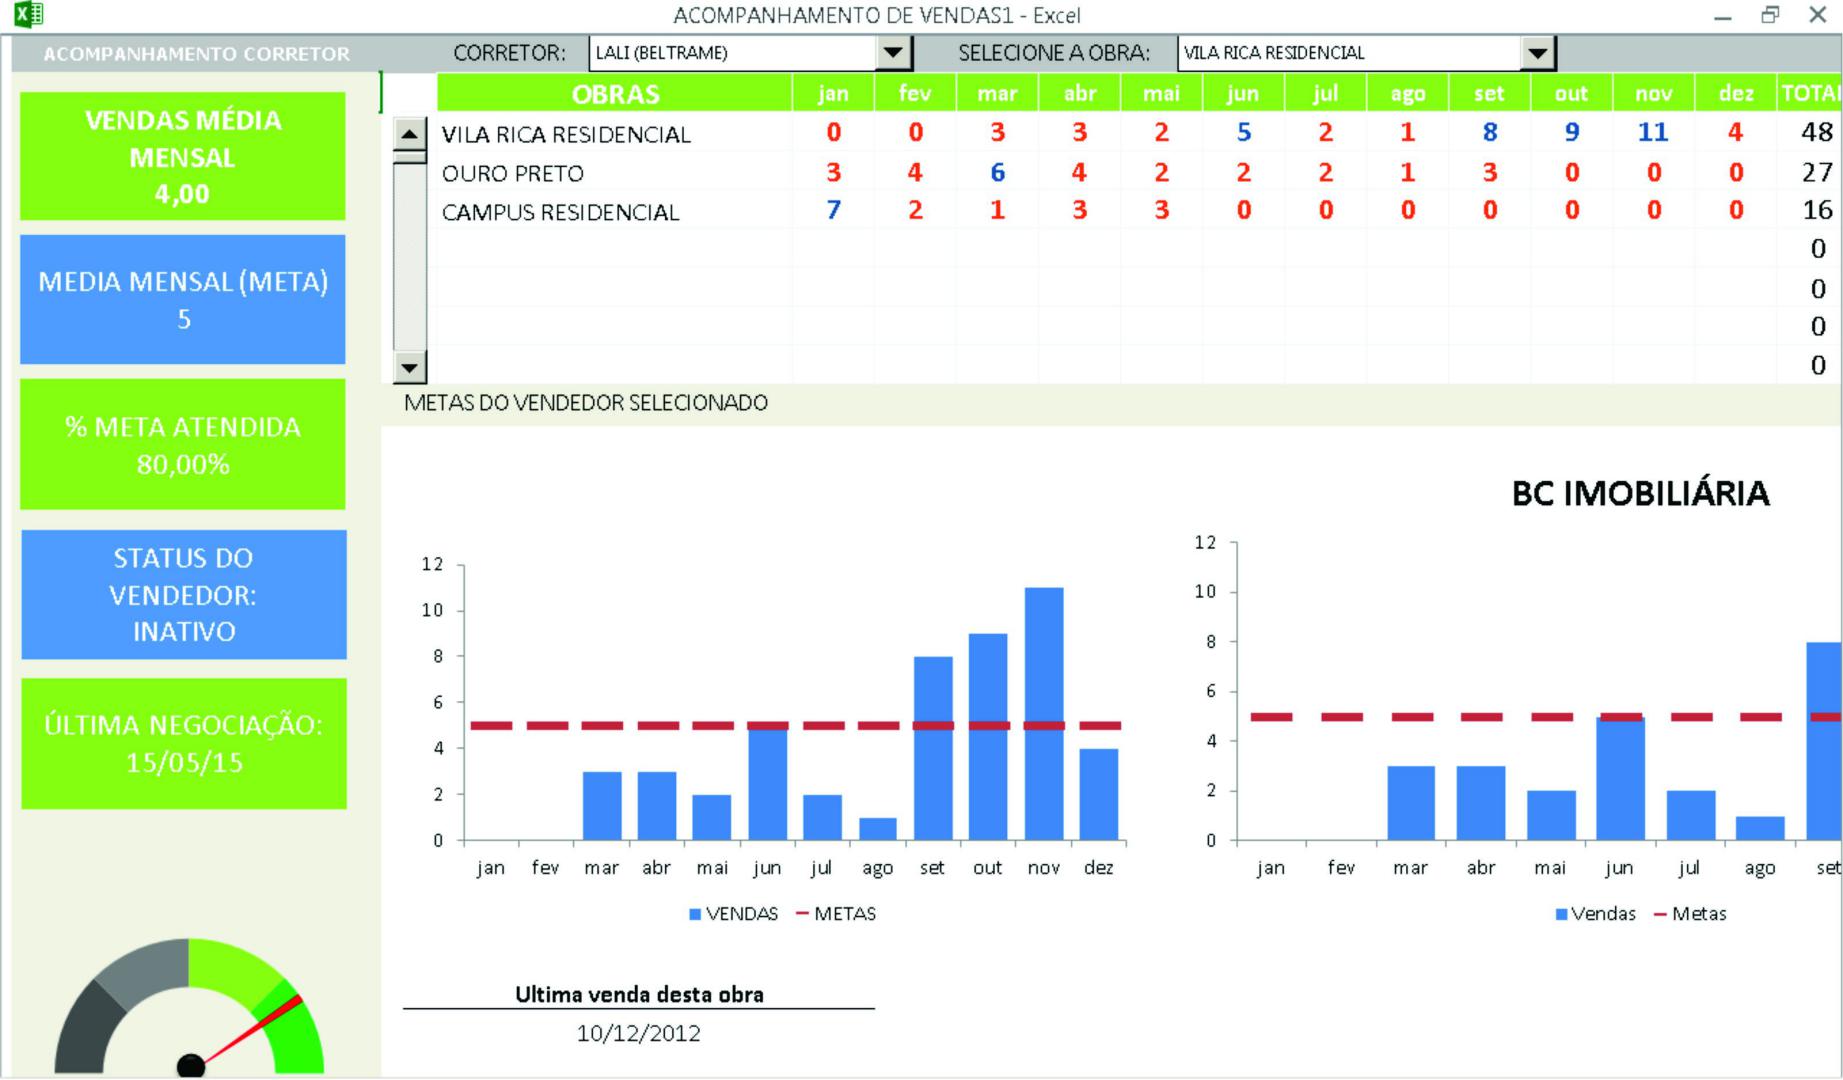
Task: Select the VILA RICA RESIDENCIAL row
Action: coord(566,134)
